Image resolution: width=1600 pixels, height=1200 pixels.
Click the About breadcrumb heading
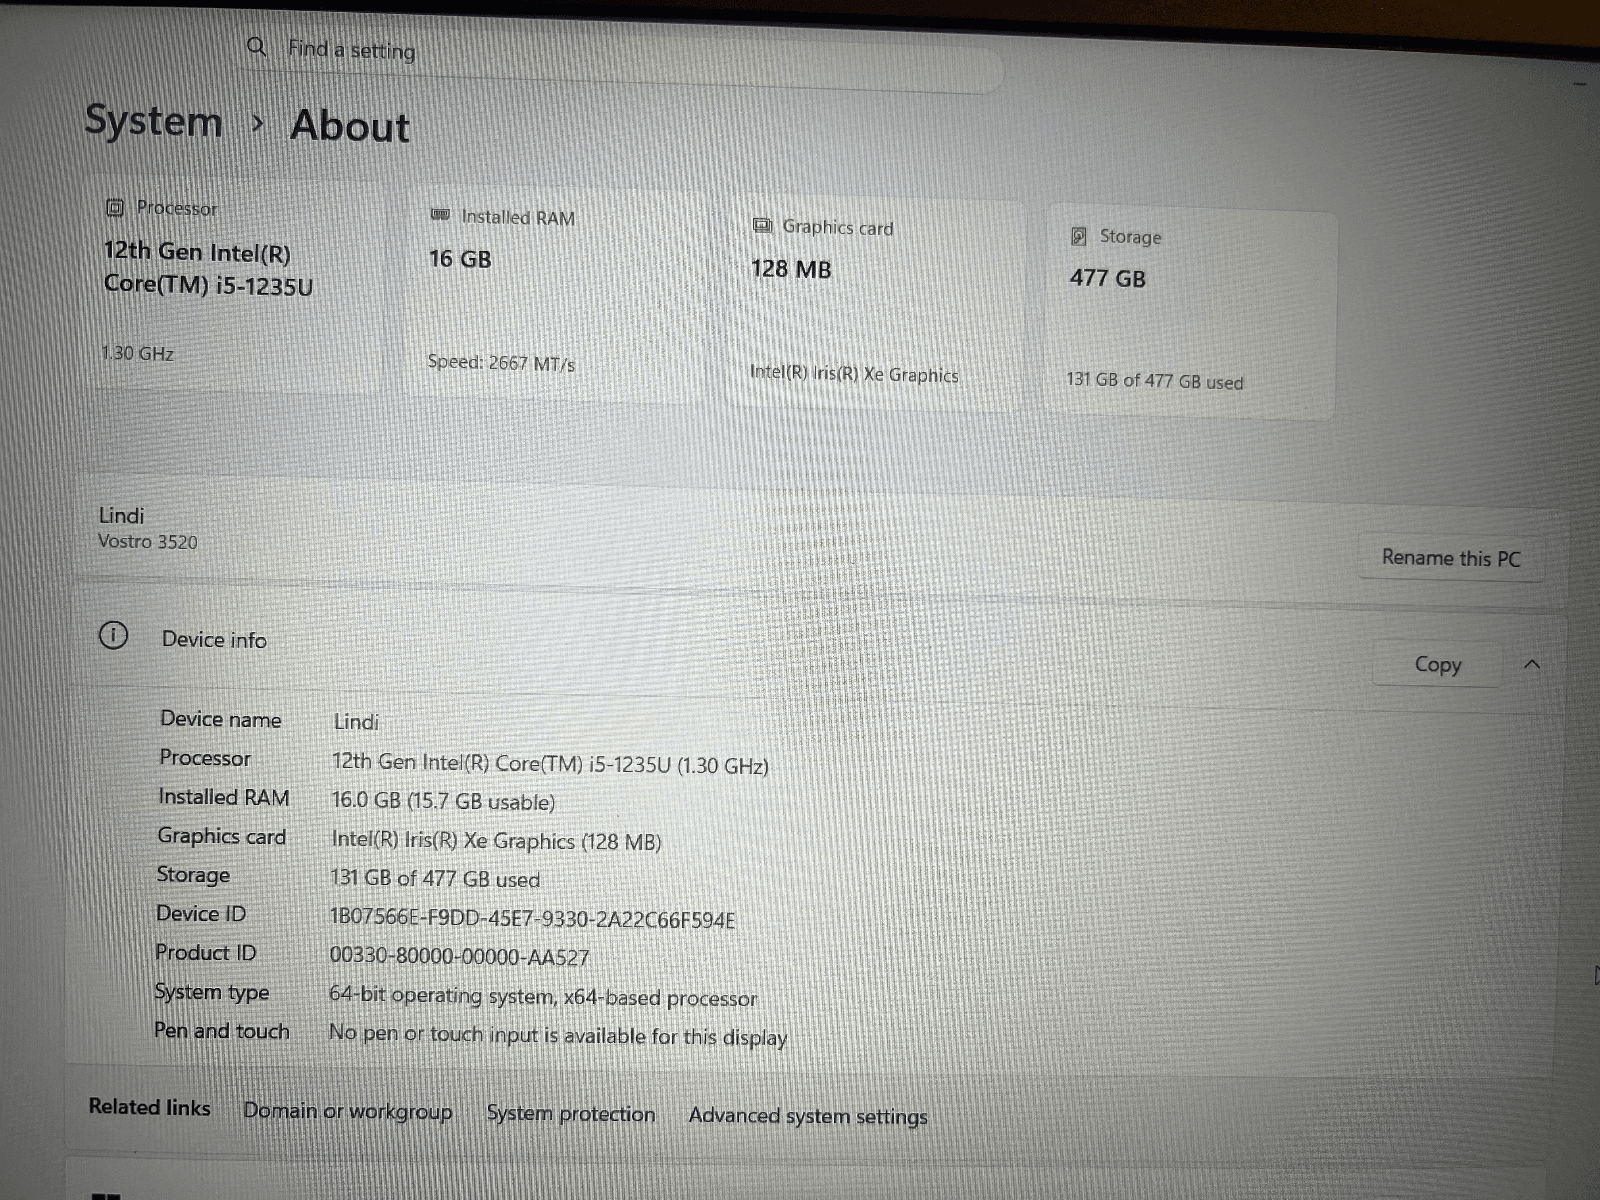point(350,127)
